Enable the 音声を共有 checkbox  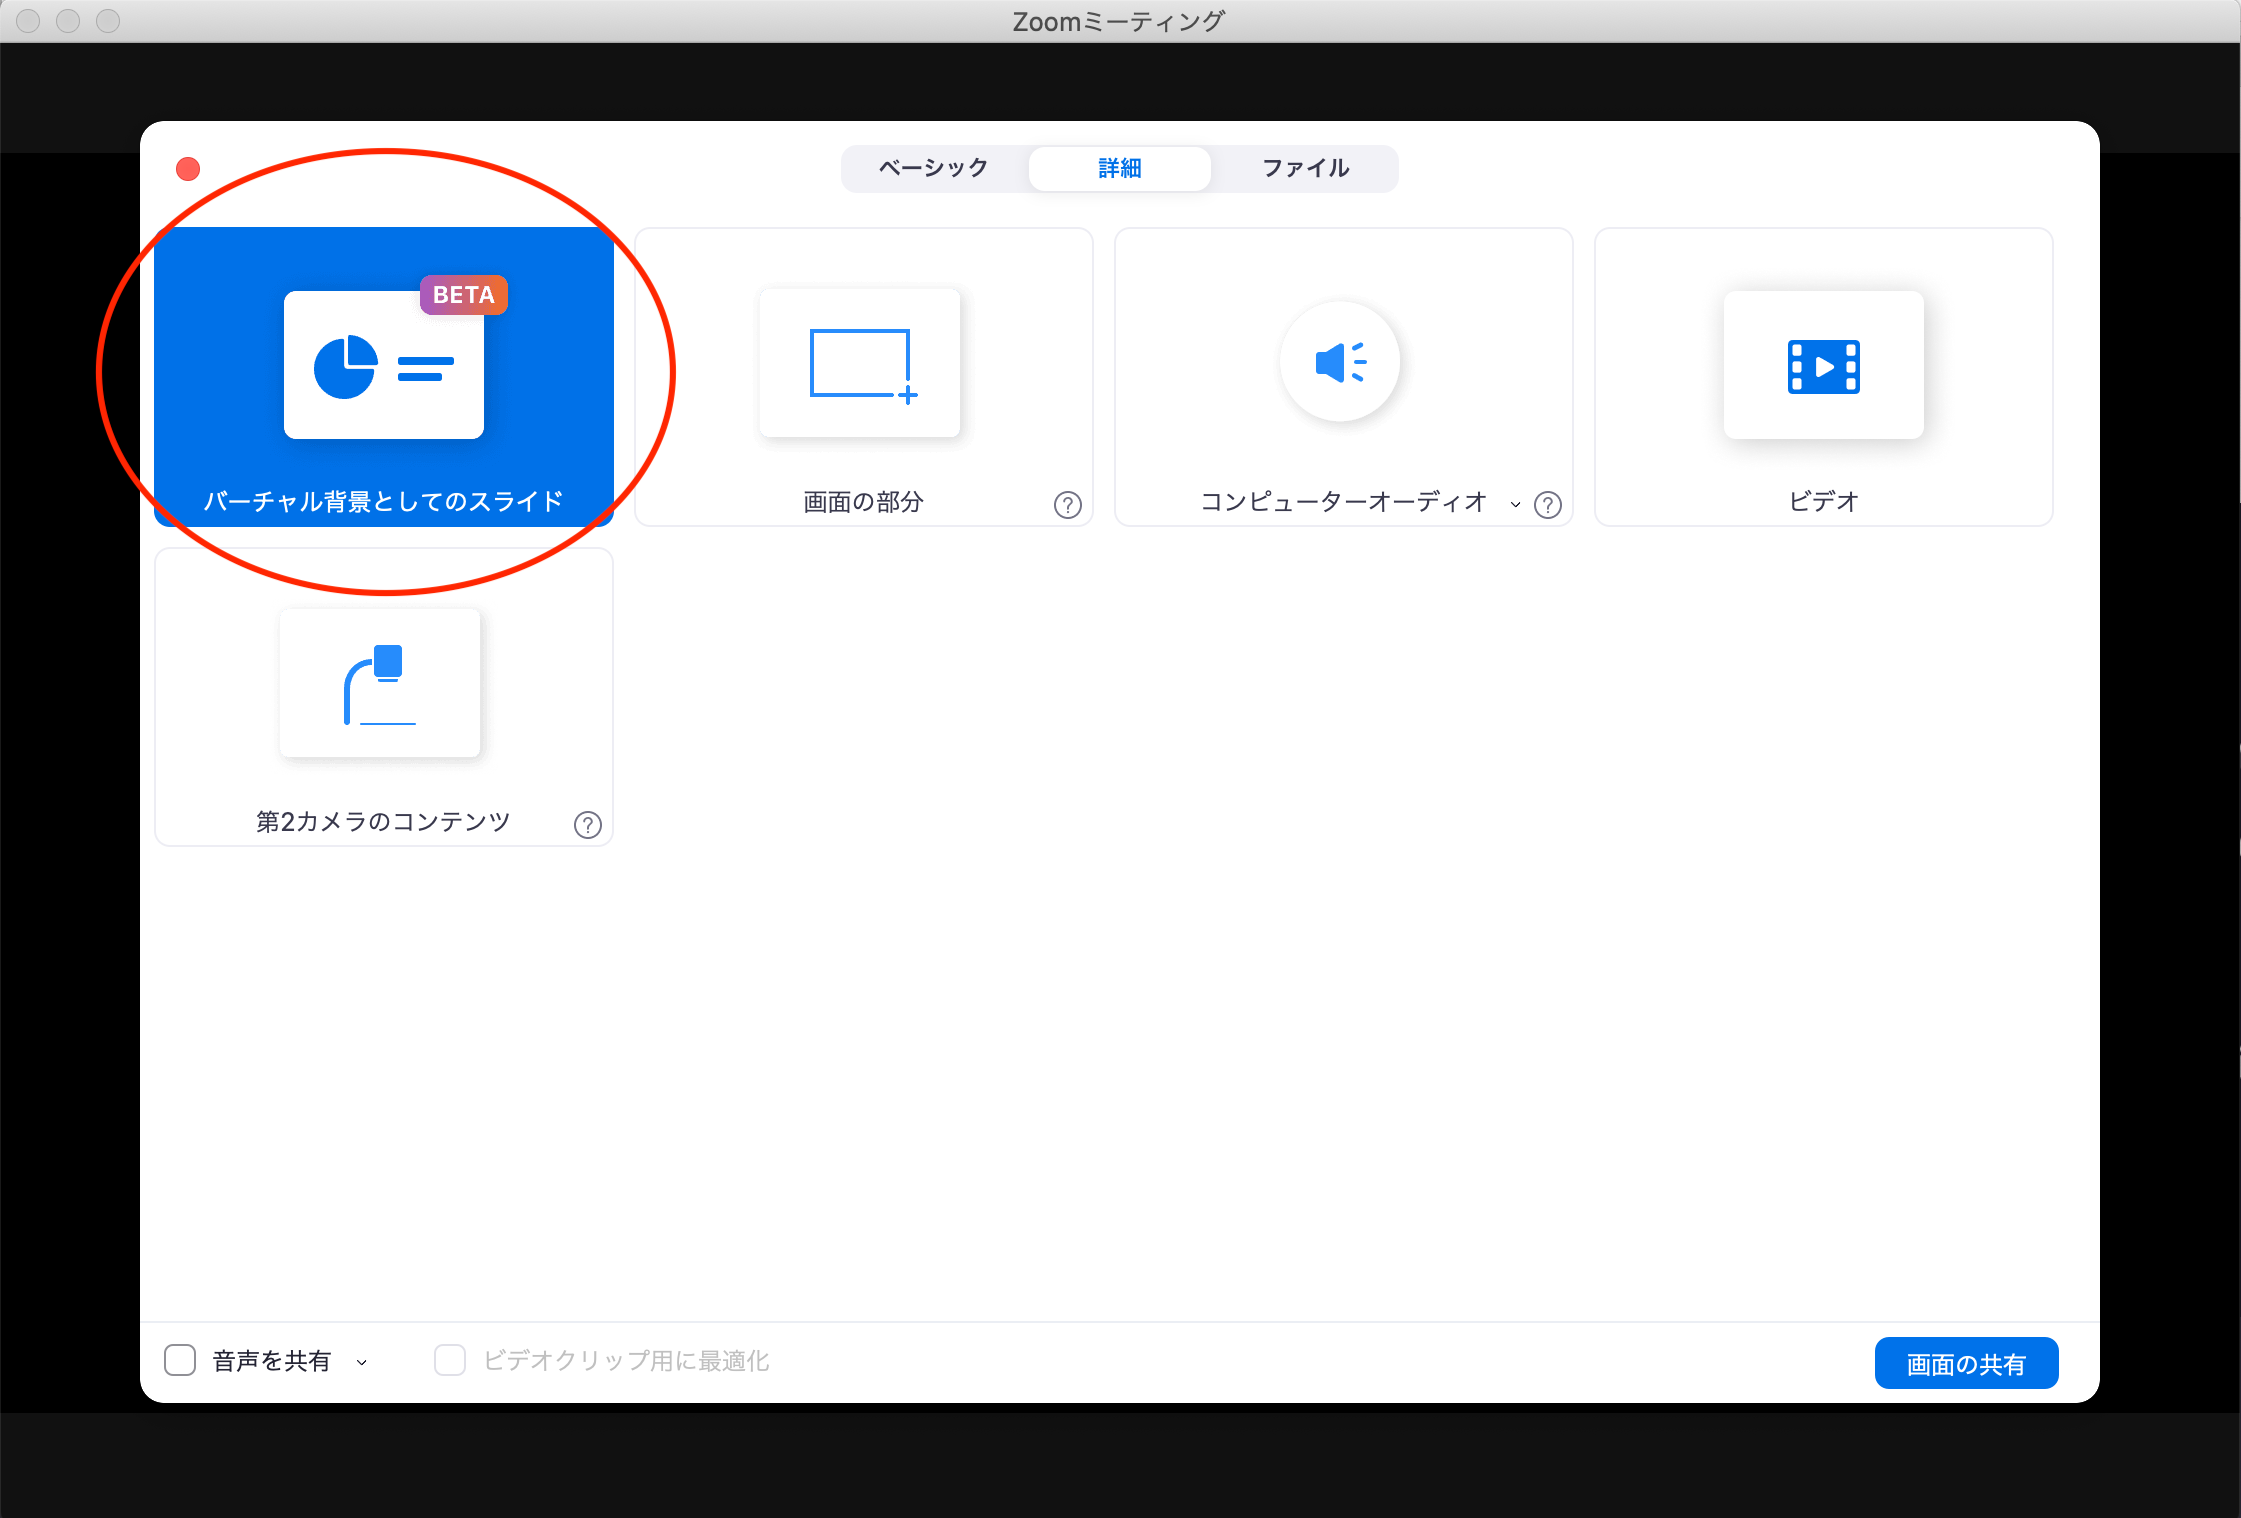click(180, 1360)
